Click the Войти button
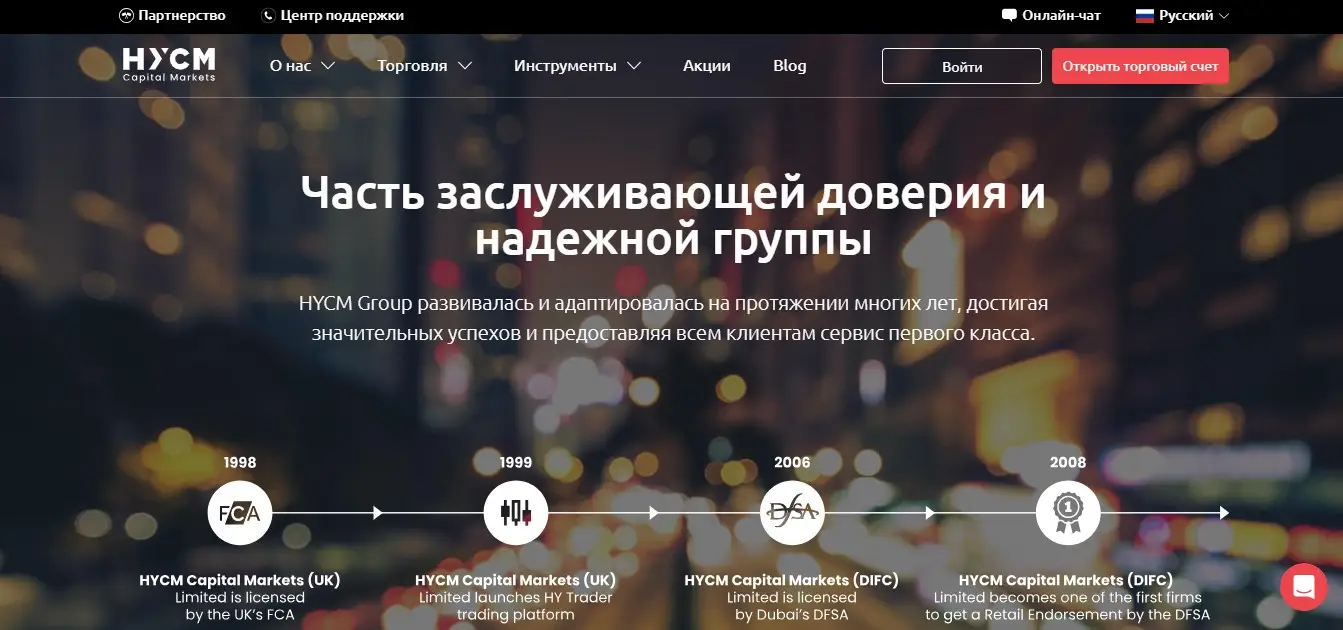1343x630 pixels. (x=962, y=66)
